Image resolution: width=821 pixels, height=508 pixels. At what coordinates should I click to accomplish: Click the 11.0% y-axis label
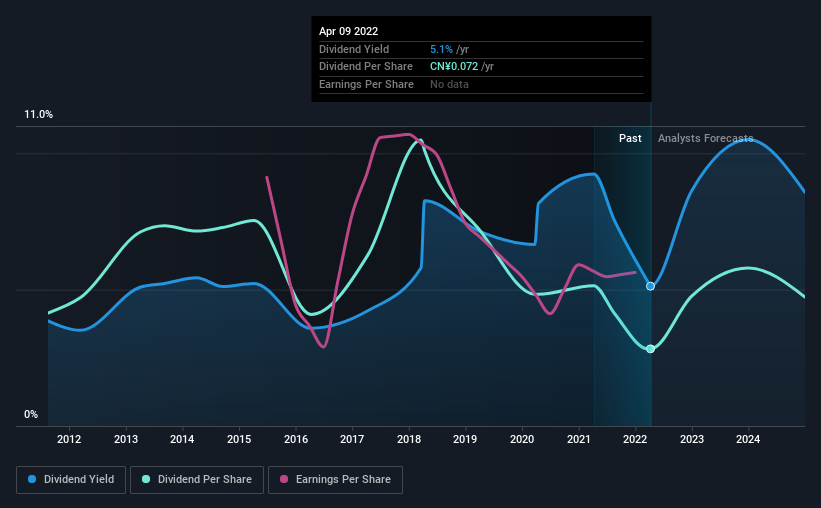pyautogui.click(x=38, y=115)
